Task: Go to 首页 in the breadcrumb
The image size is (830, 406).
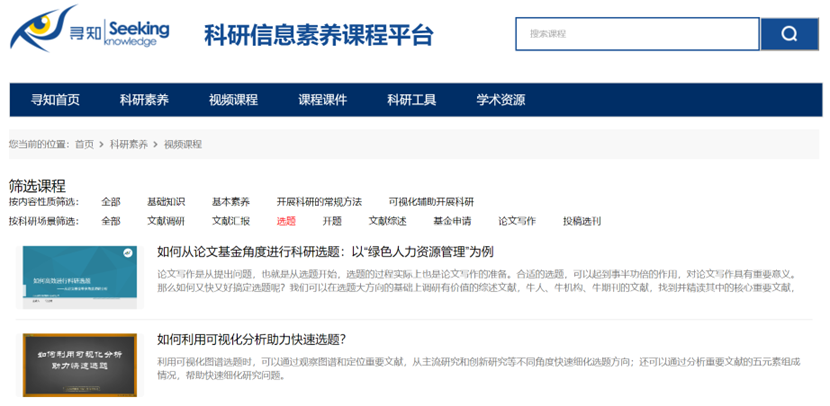Action: (x=84, y=144)
